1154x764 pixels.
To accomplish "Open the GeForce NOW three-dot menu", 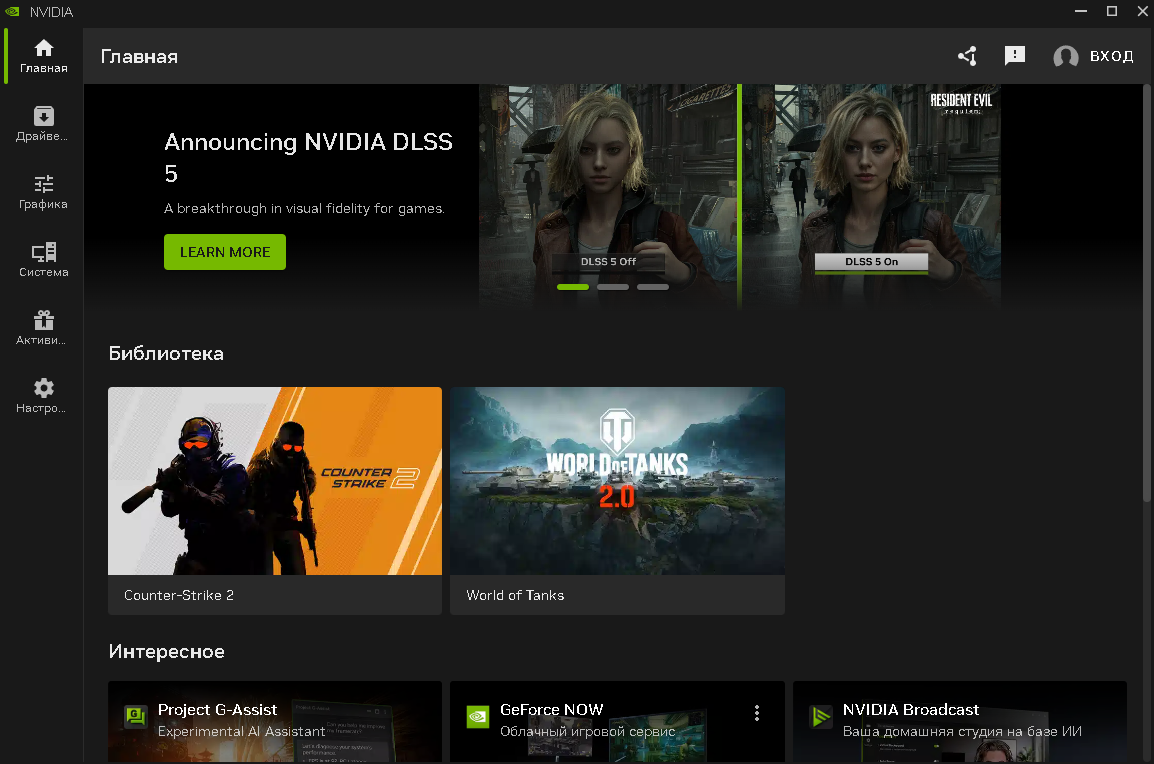I will [x=757, y=712].
